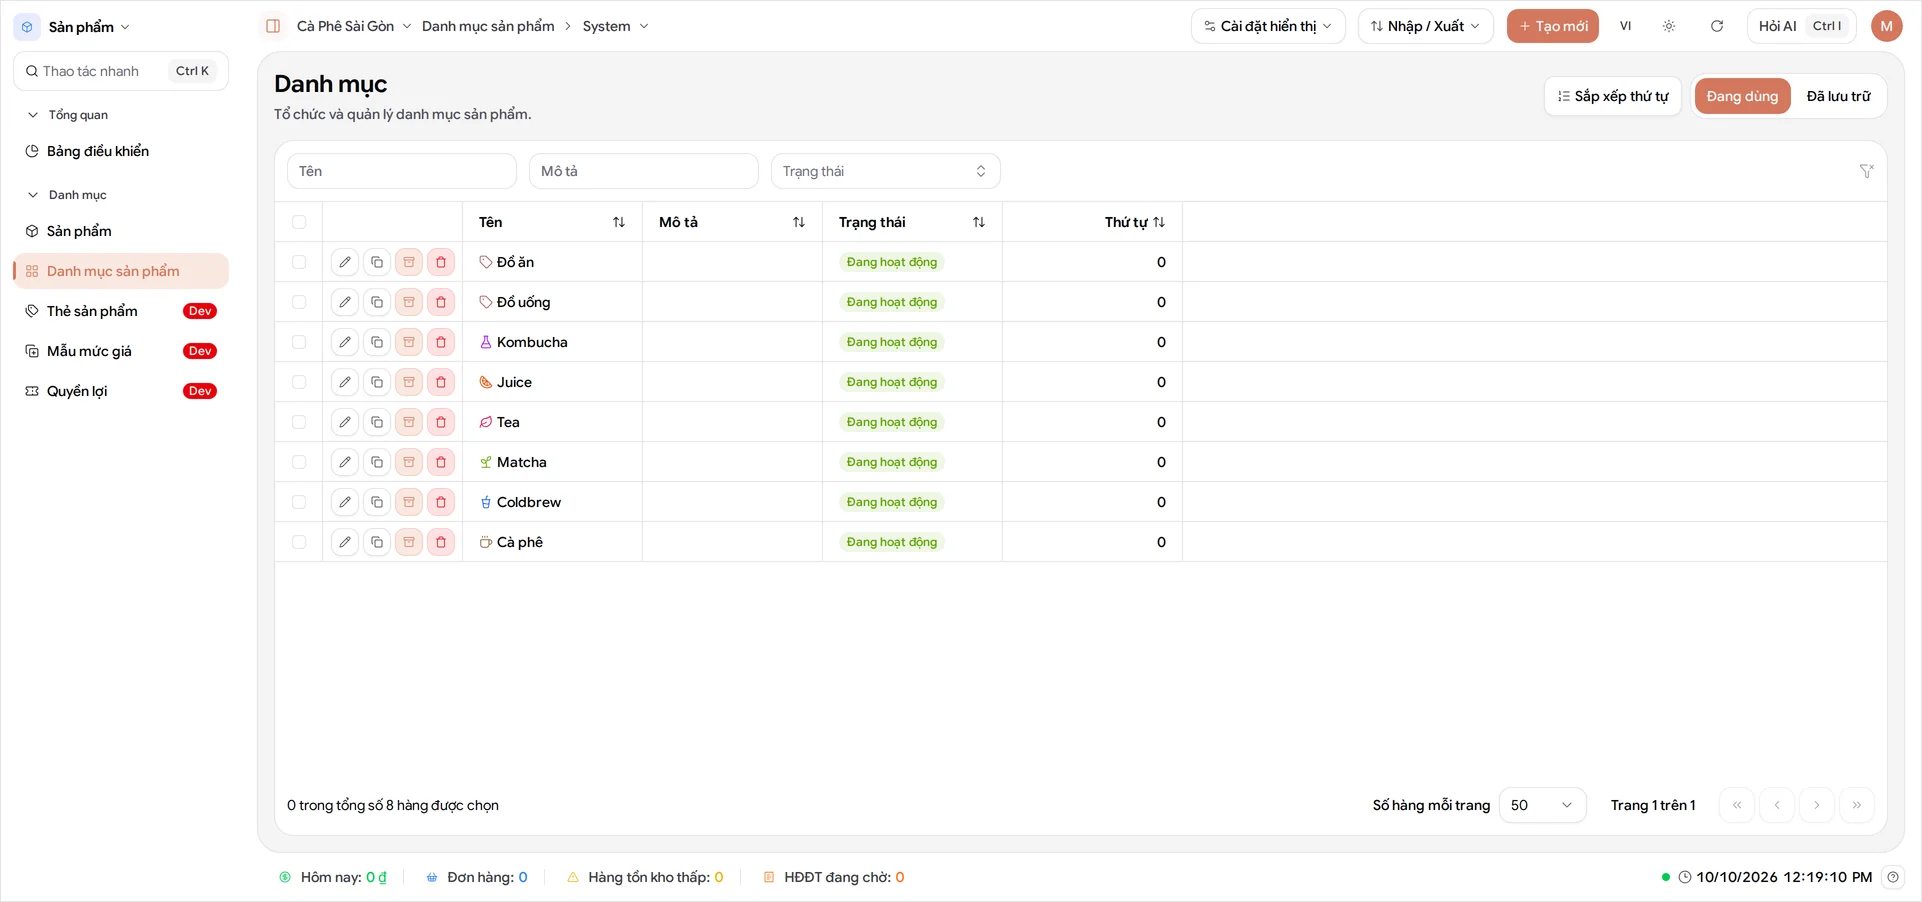
Task: Focus the Tên filter input field
Action: [x=402, y=171]
